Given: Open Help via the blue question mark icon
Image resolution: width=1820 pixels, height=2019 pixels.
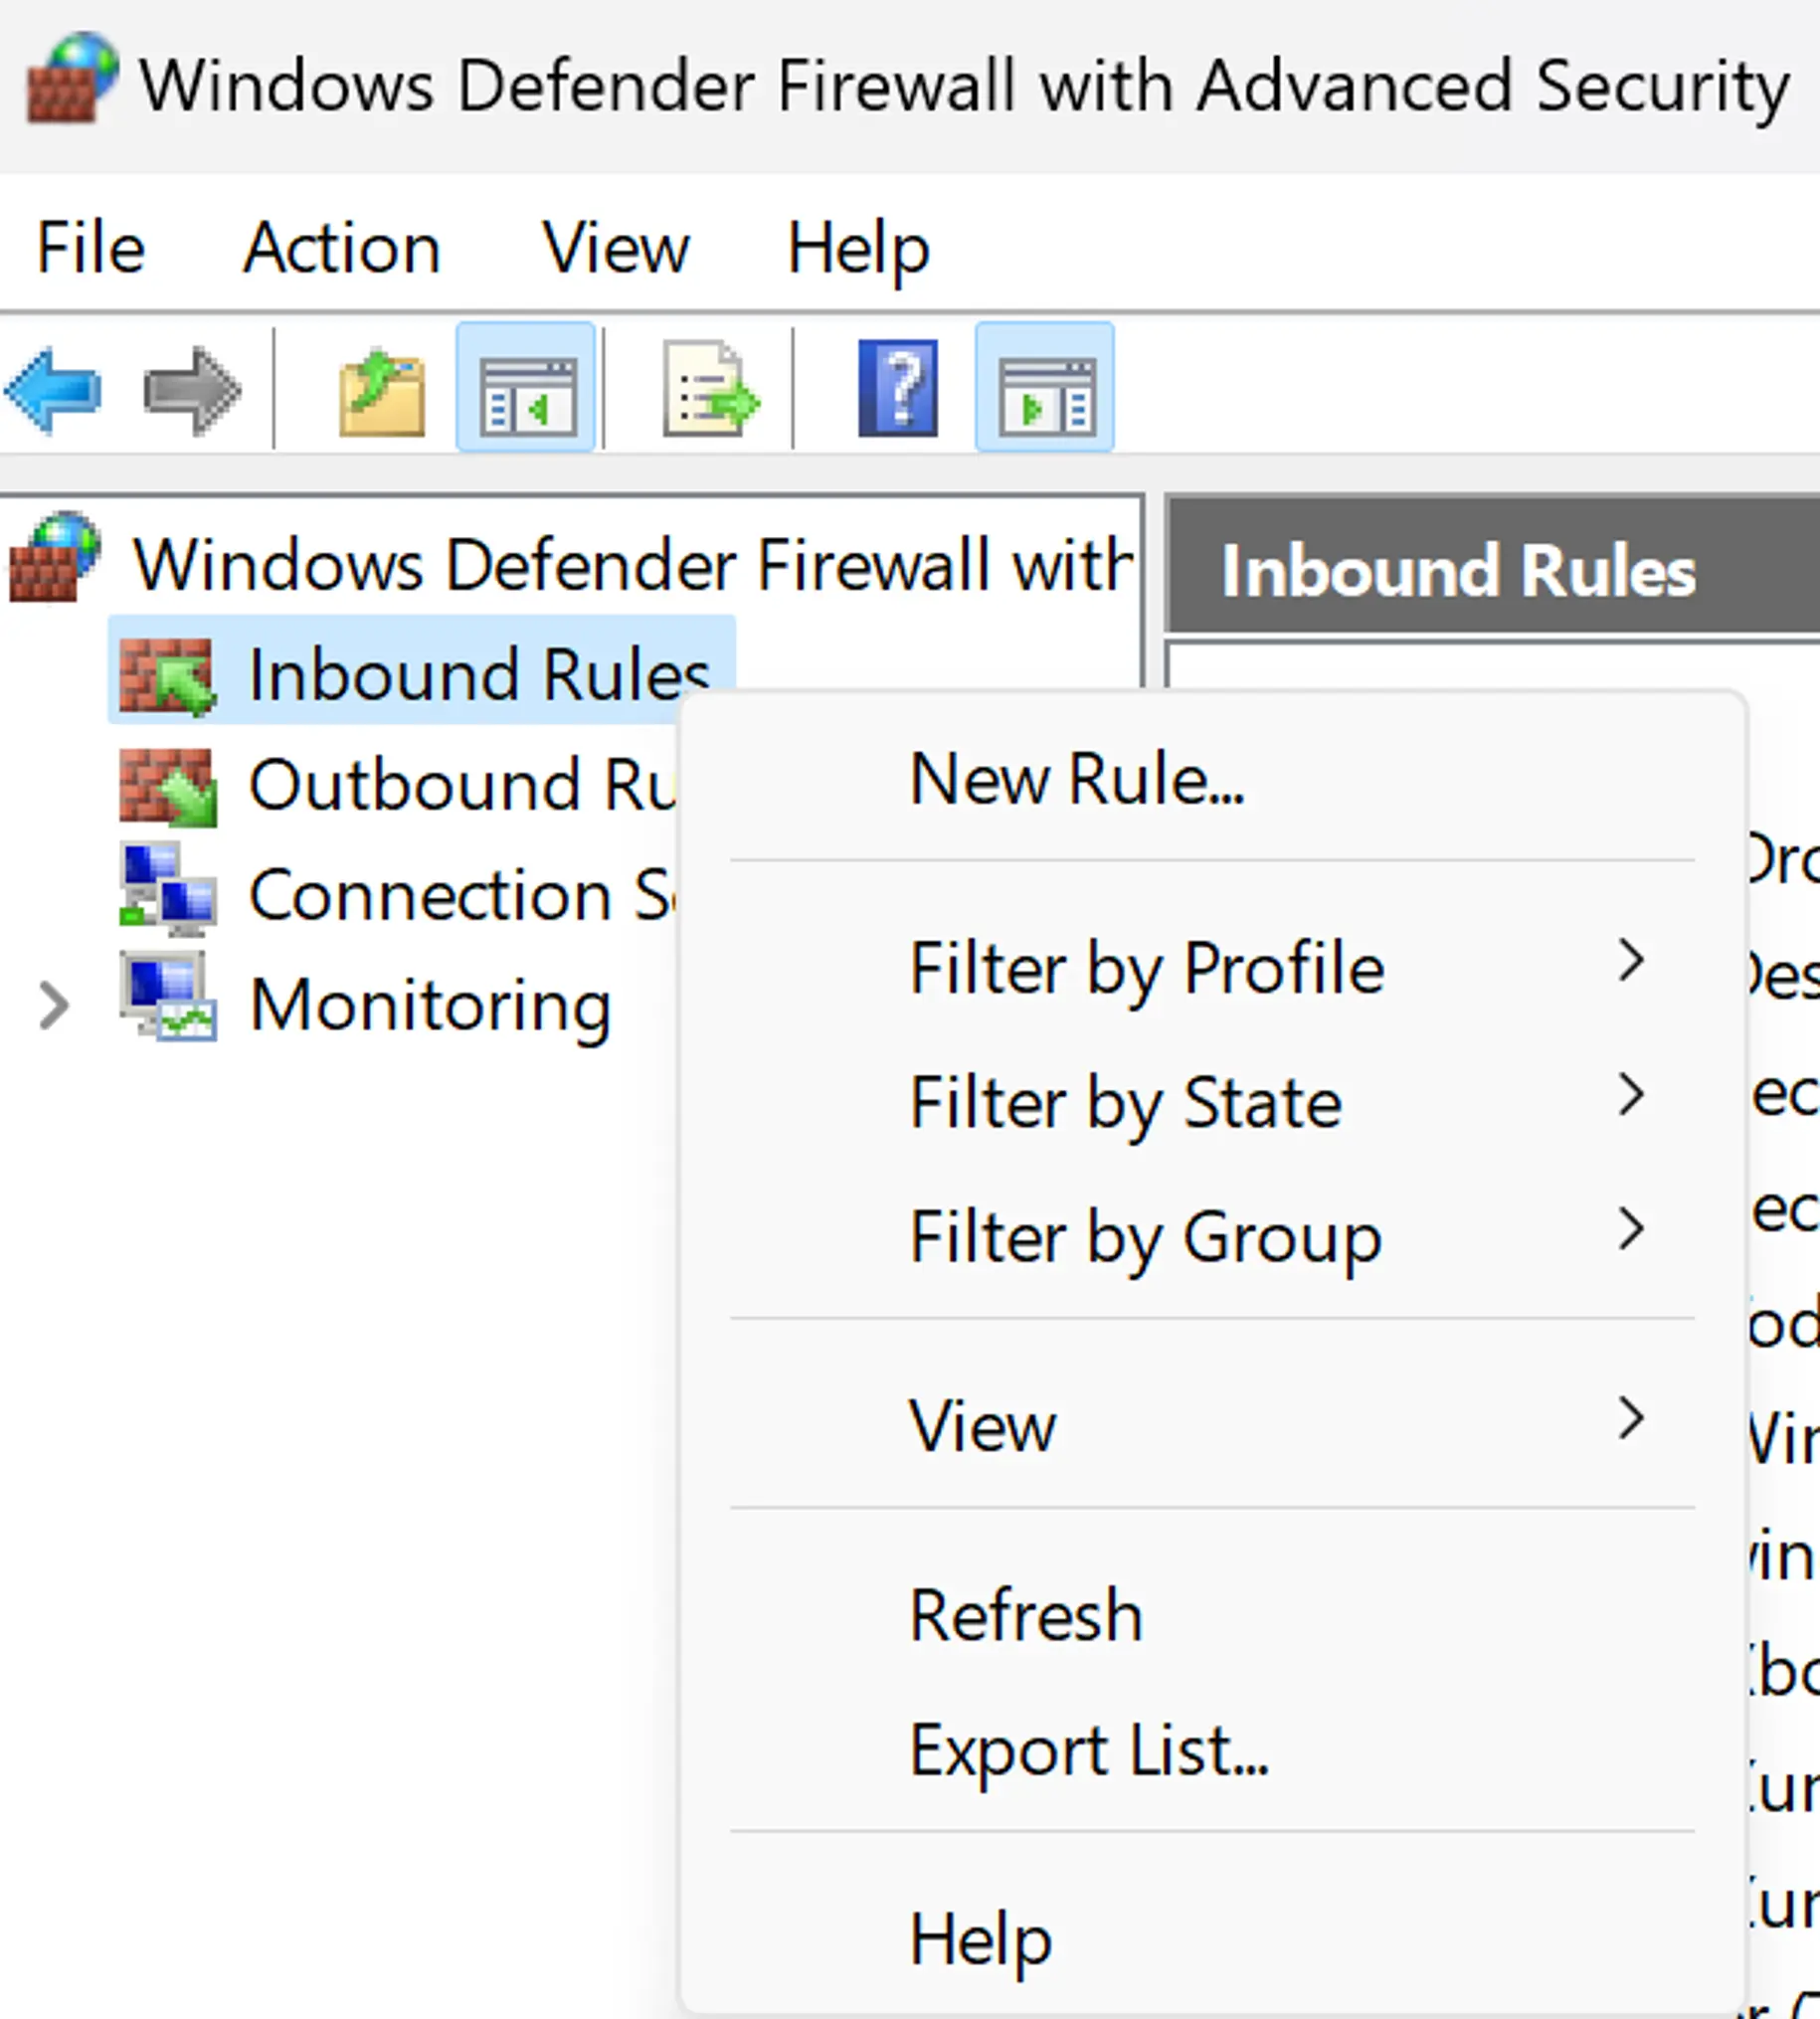Looking at the screenshot, I should [898, 388].
